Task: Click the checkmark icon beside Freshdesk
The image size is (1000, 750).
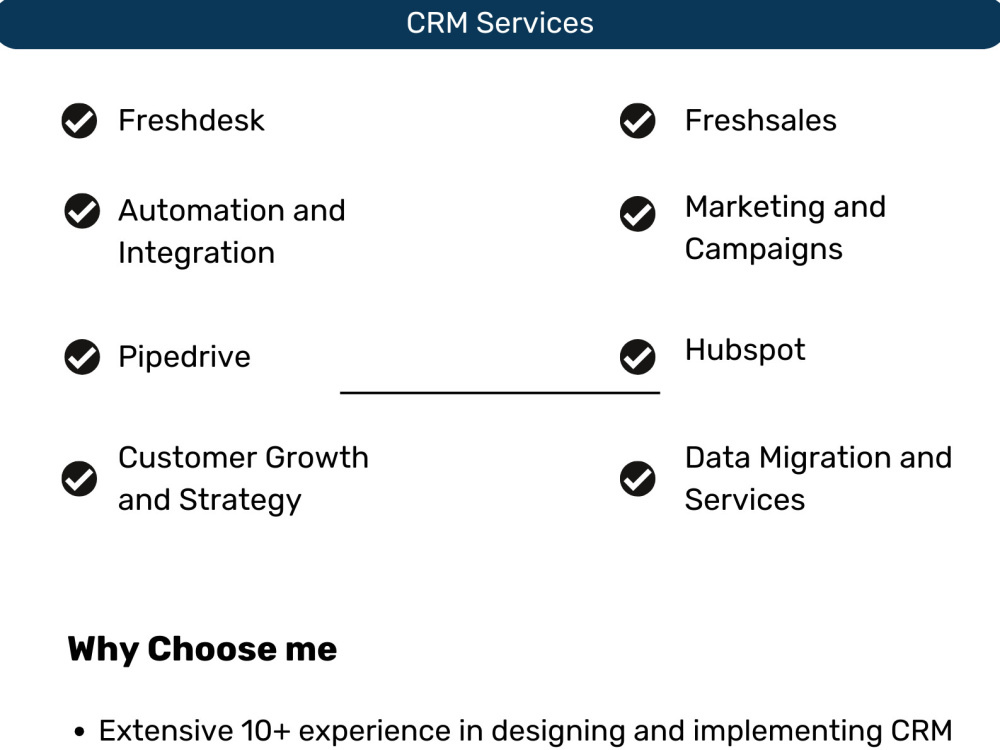Action: coord(79,121)
